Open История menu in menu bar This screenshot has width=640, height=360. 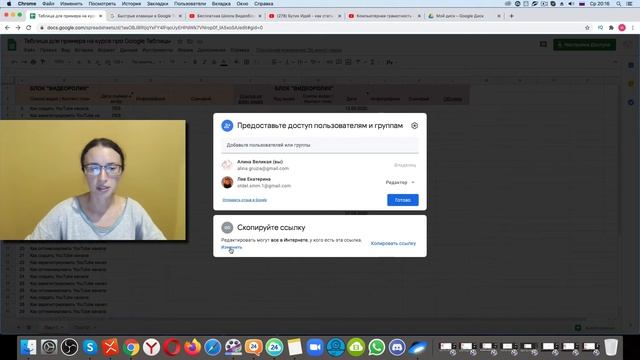click(131, 4)
